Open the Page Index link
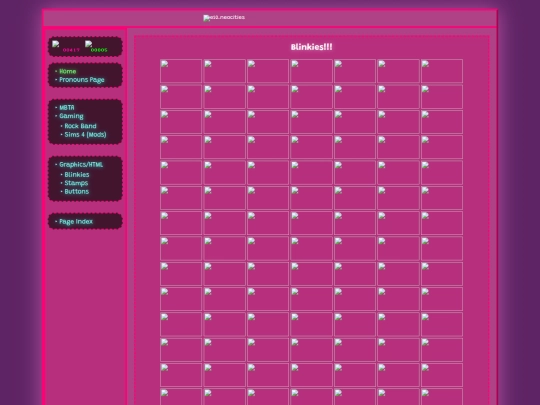 (x=76, y=221)
